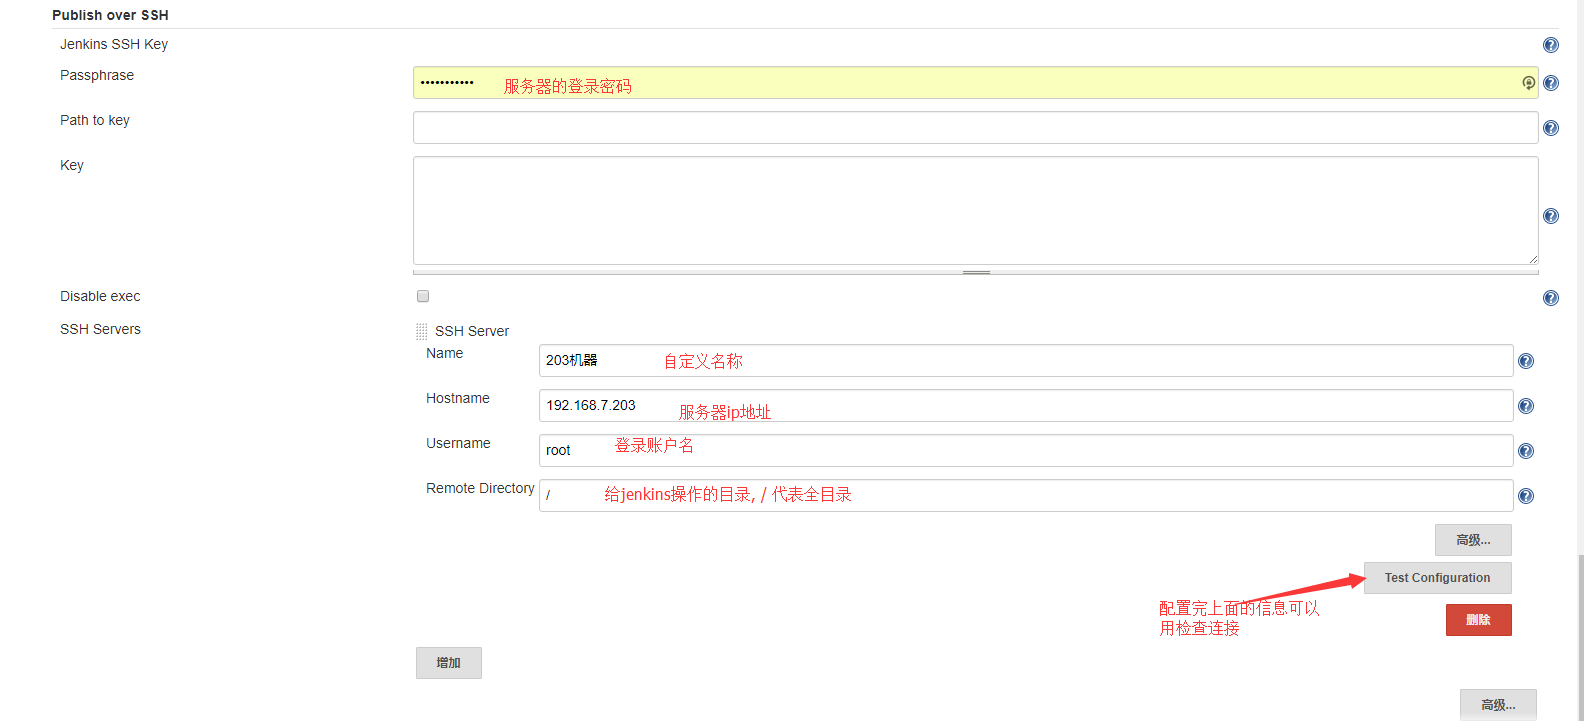
Task: Click Test Configuration button
Action: tap(1437, 578)
